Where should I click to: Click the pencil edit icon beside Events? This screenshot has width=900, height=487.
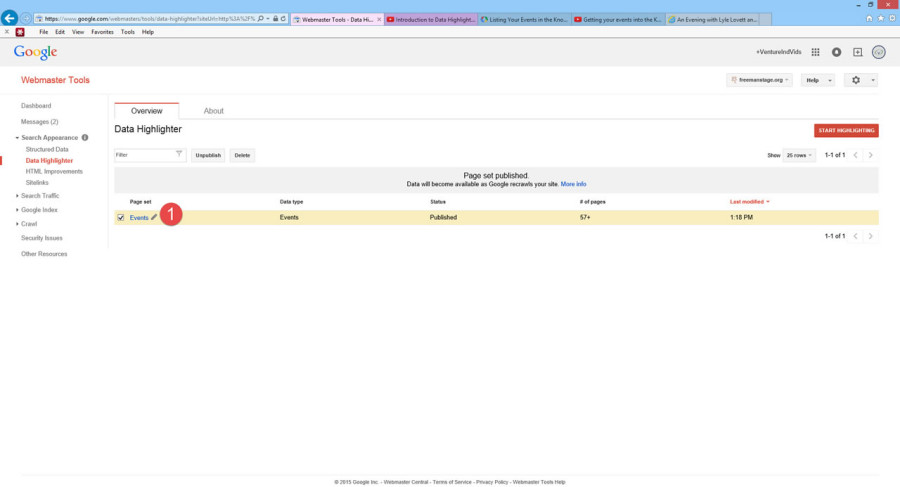pos(154,217)
